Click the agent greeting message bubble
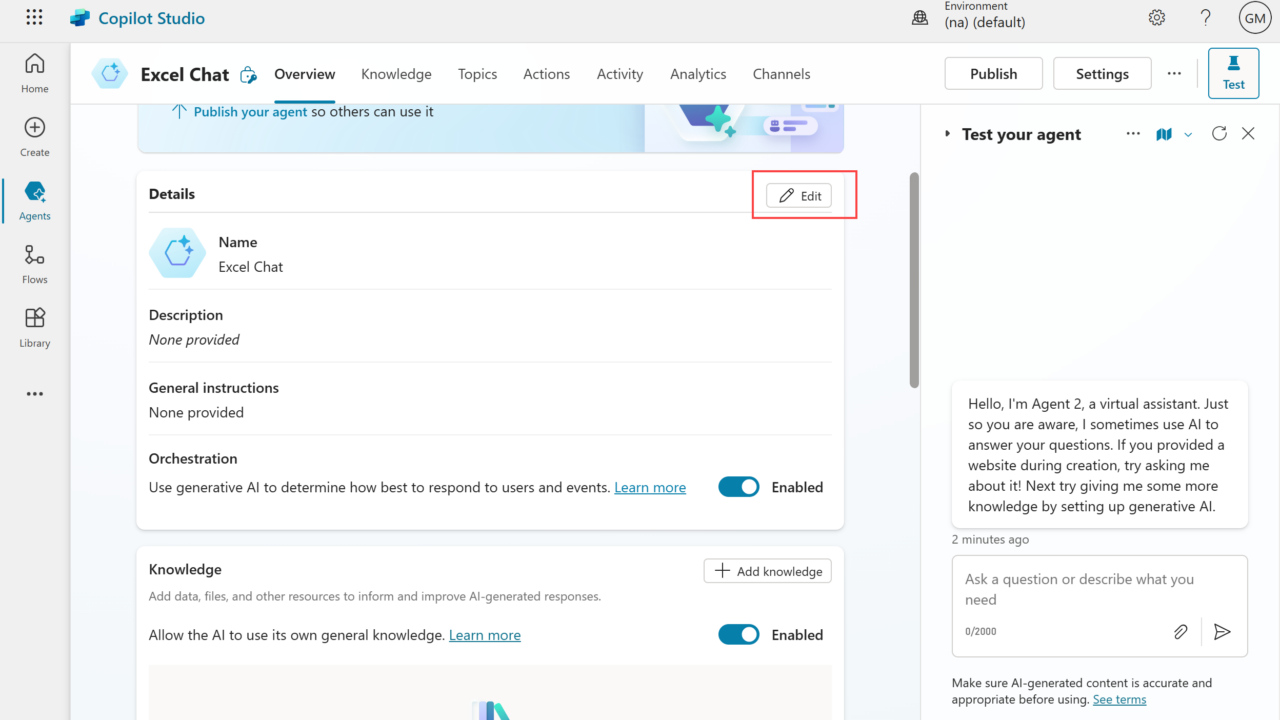The width and height of the screenshot is (1280, 720). [1100, 455]
